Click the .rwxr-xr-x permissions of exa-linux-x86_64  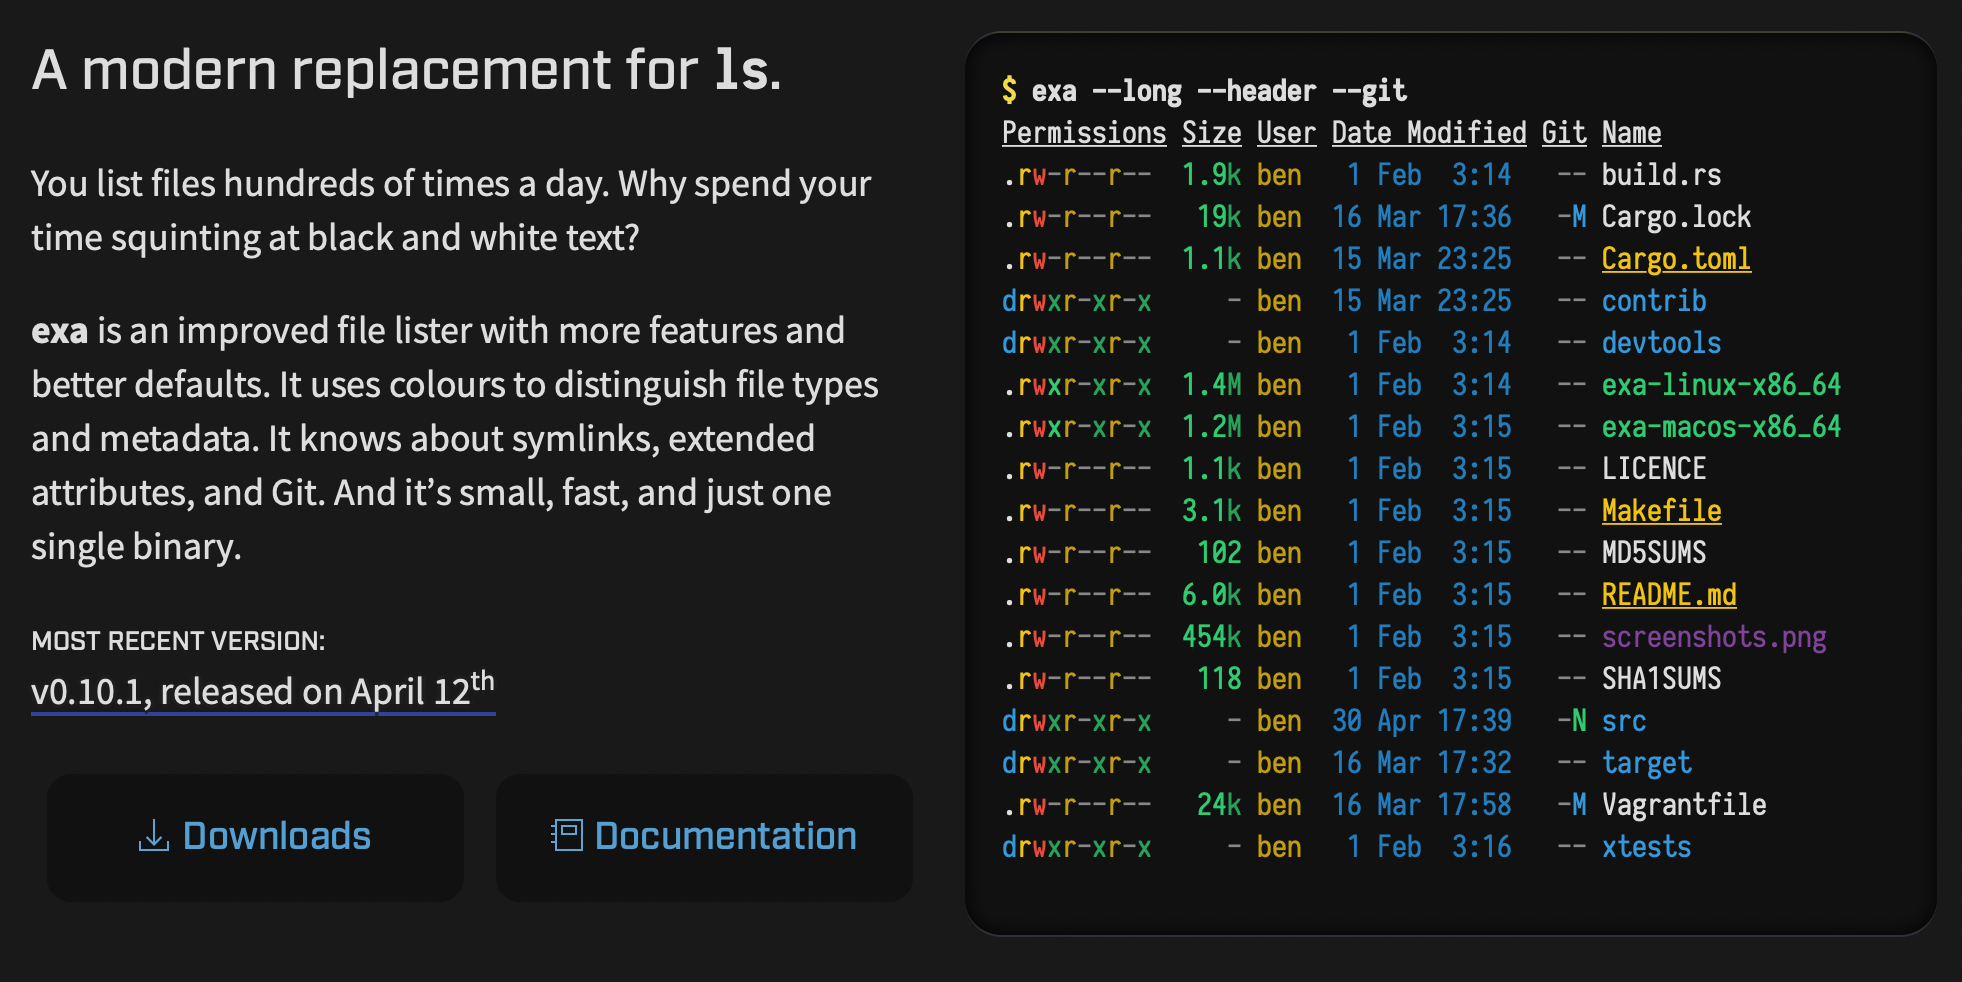click(x=1077, y=385)
